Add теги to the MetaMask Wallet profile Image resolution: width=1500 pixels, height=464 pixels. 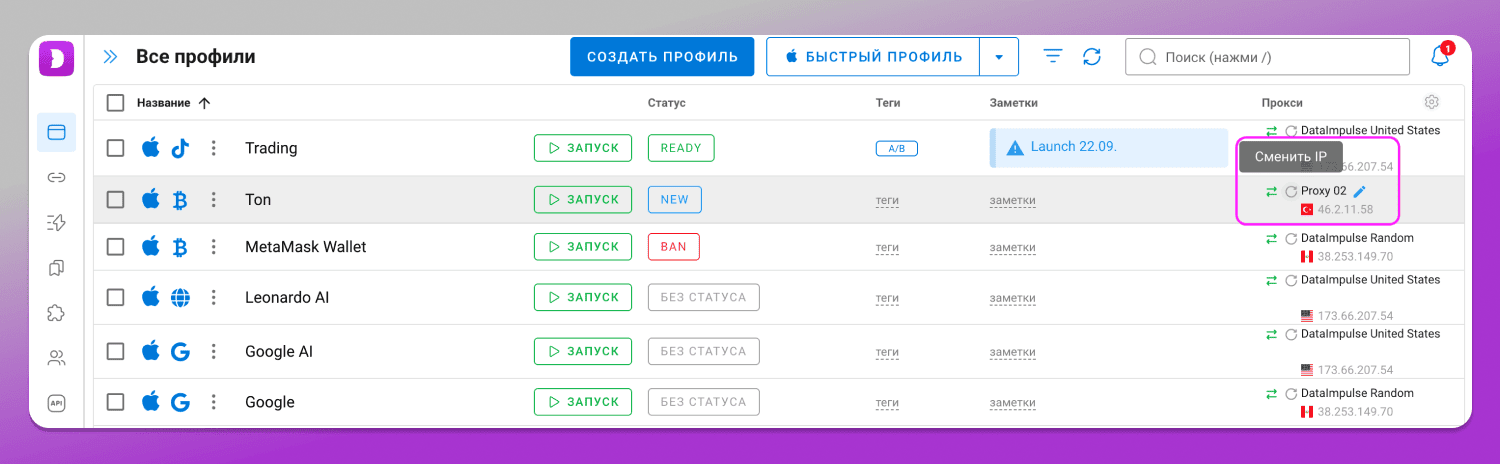[x=888, y=247]
